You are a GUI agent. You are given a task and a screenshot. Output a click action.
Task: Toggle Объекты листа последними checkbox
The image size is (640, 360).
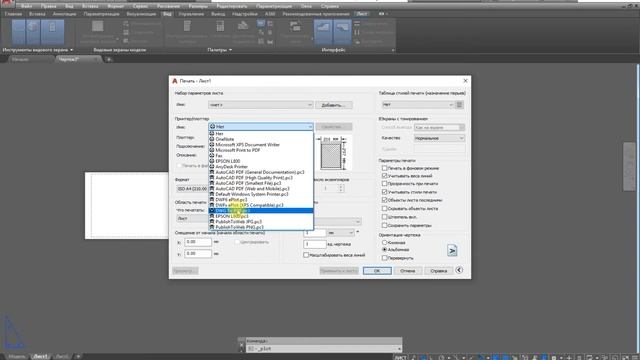pyautogui.click(x=384, y=200)
